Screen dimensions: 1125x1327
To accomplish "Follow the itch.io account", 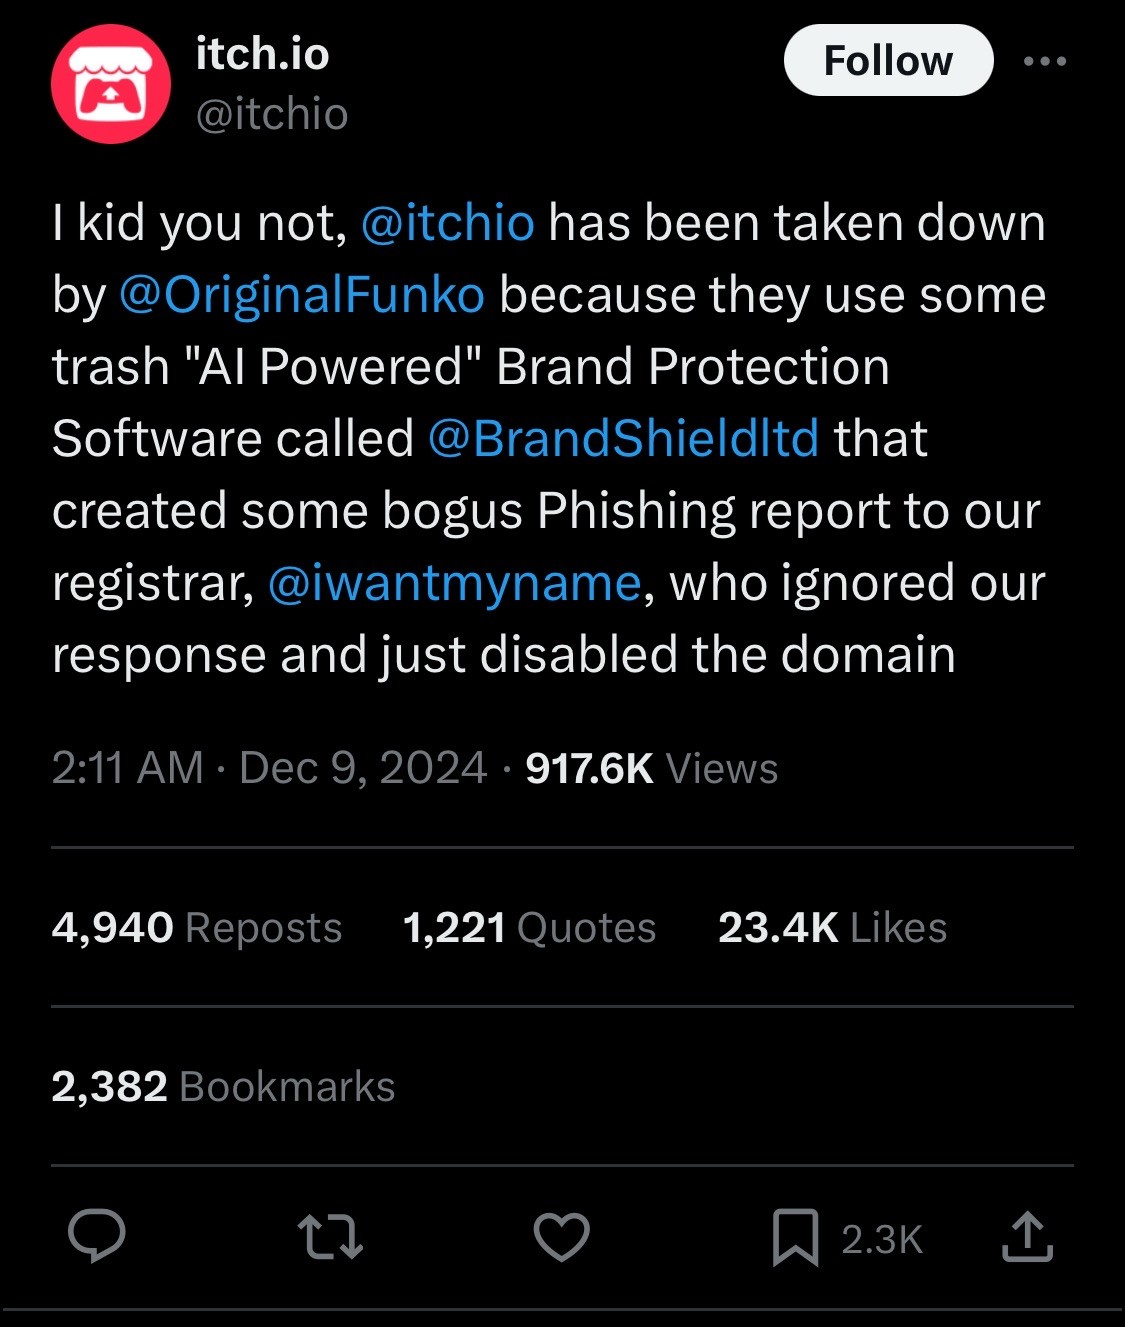I will coord(888,61).
